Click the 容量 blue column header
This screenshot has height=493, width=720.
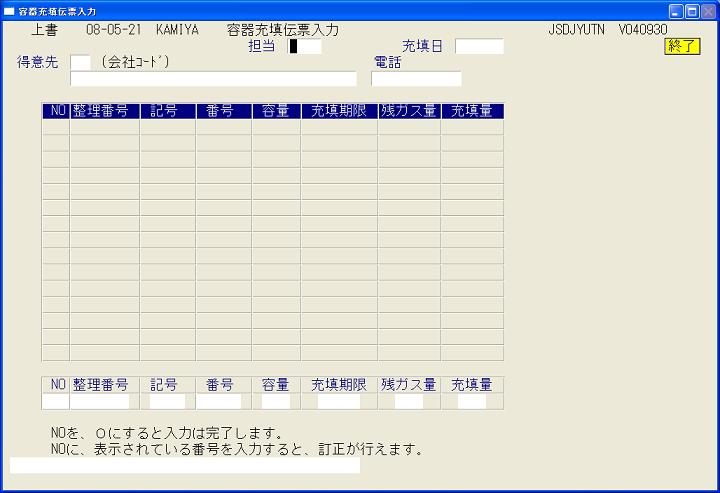276,111
